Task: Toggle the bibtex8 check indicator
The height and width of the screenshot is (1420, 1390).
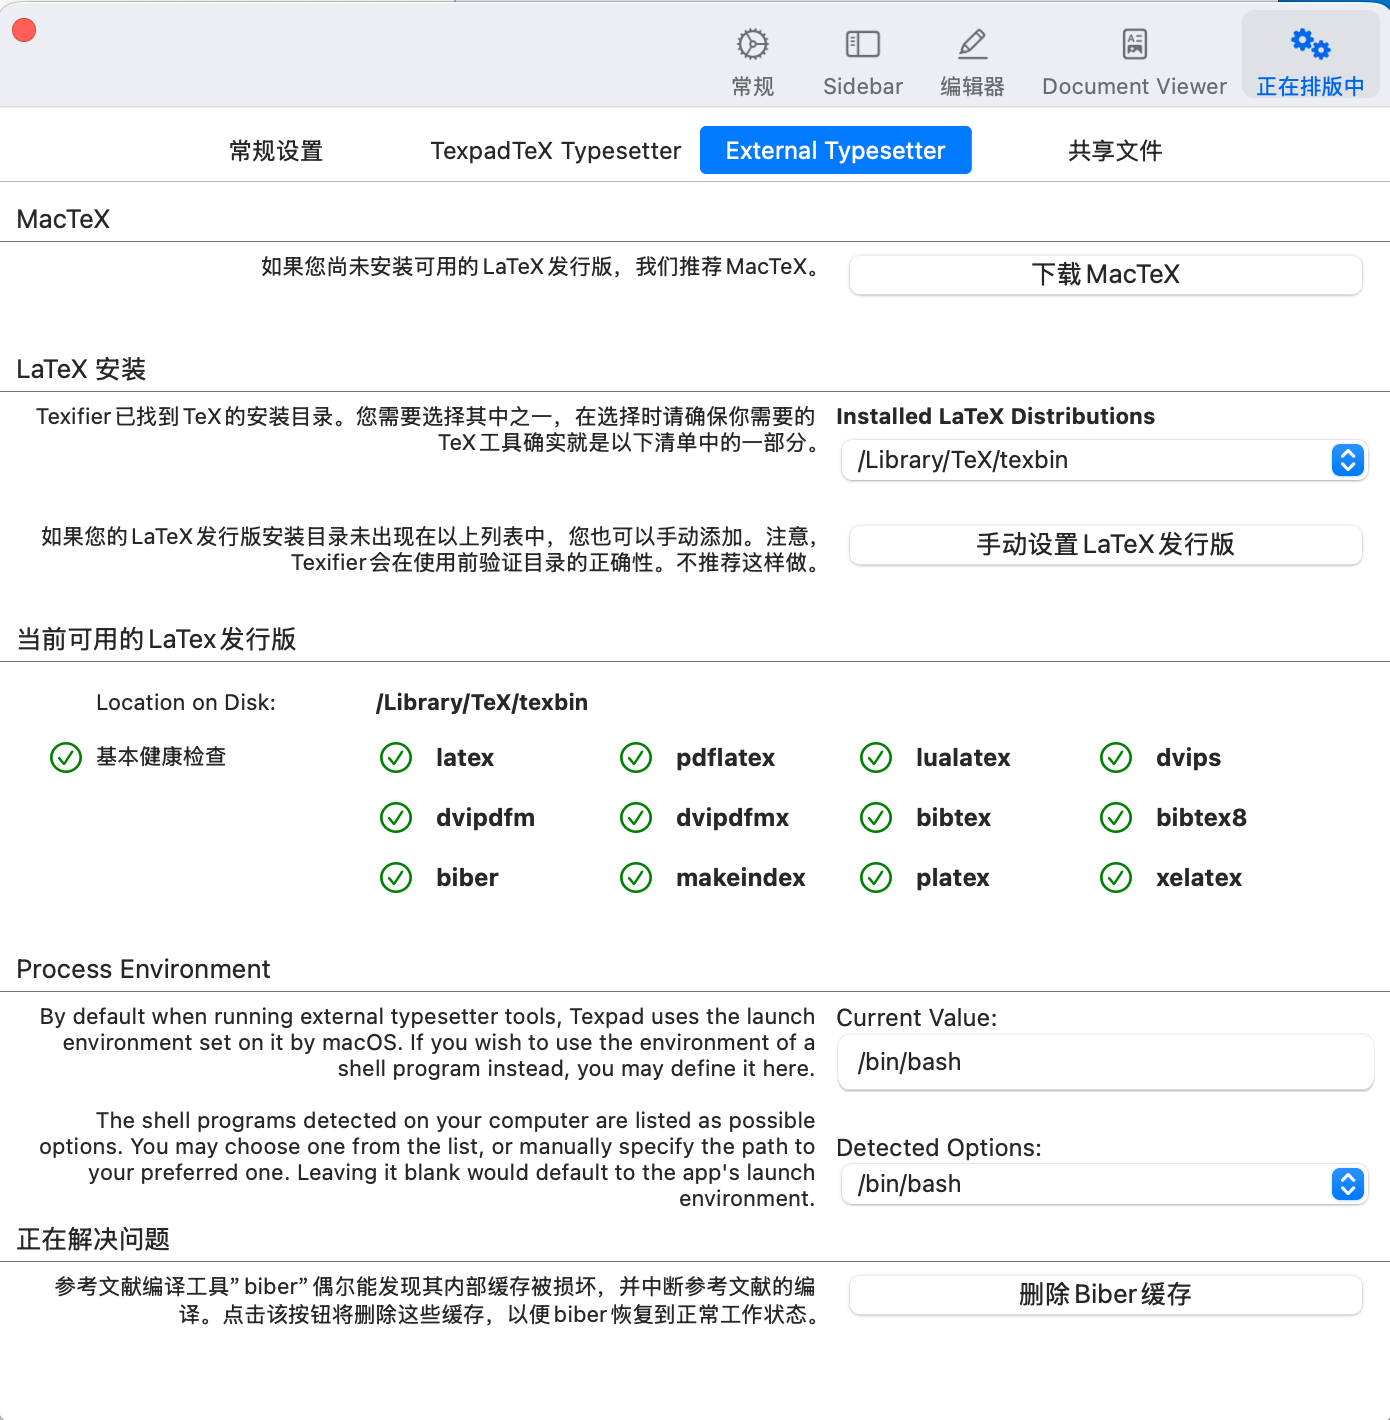Action: 1115,818
